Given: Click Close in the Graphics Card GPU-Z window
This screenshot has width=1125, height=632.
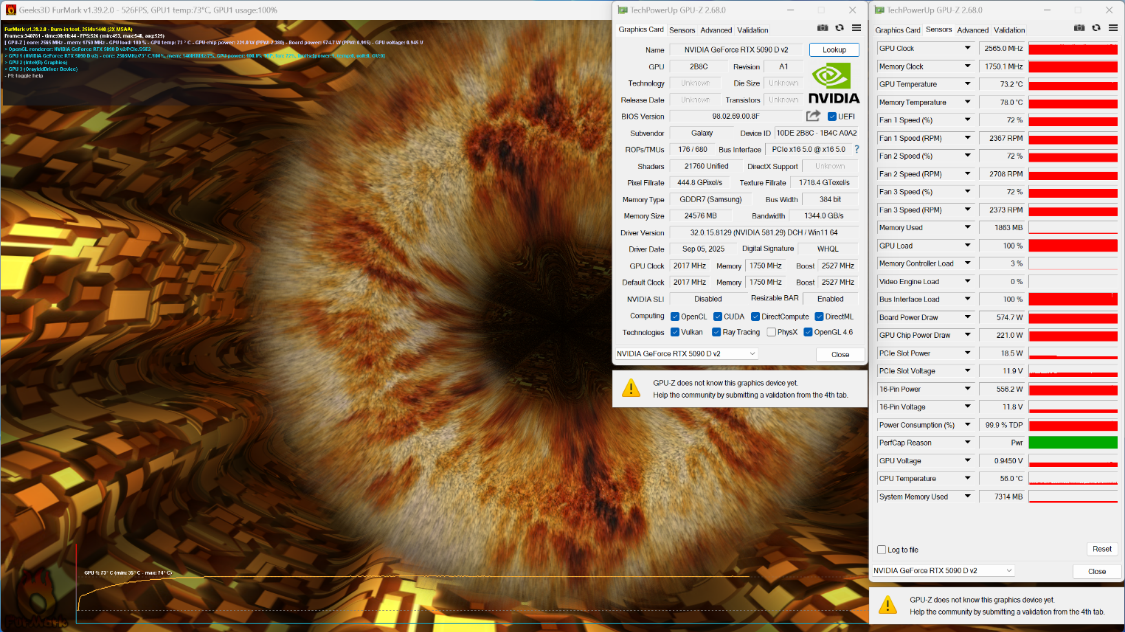Looking at the screenshot, I should coord(840,354).
